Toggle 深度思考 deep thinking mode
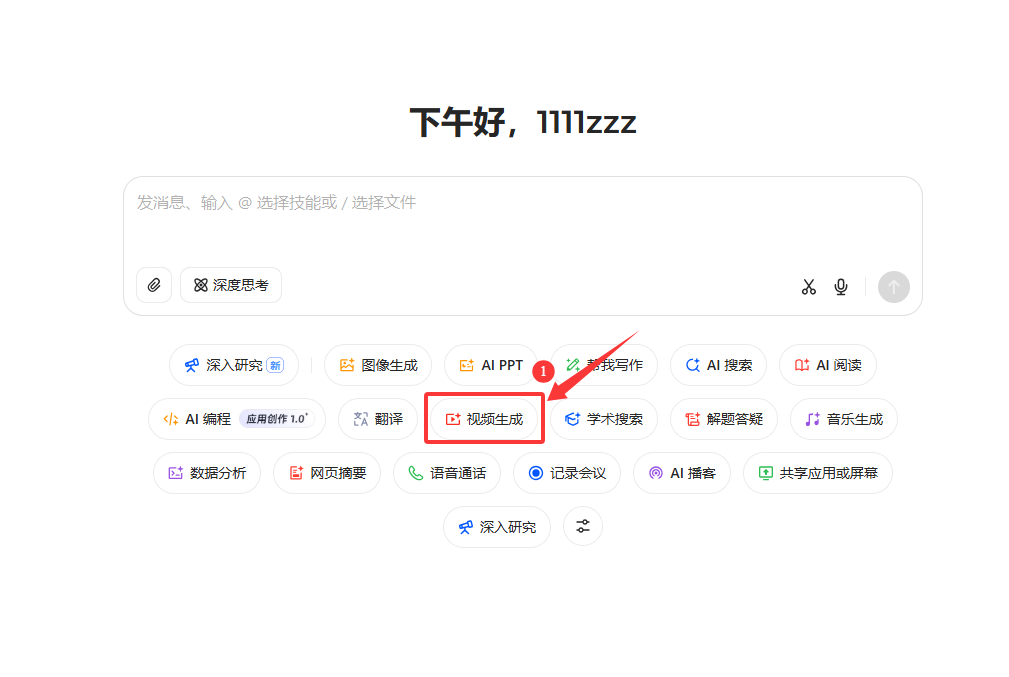Viewport: 1009px width, 677px height. (231, 285)
